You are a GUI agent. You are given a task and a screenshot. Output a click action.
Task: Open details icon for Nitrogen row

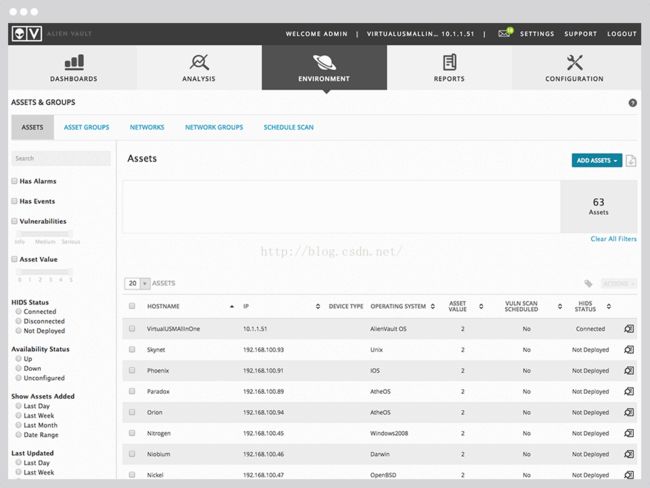[x=629, y=433]
